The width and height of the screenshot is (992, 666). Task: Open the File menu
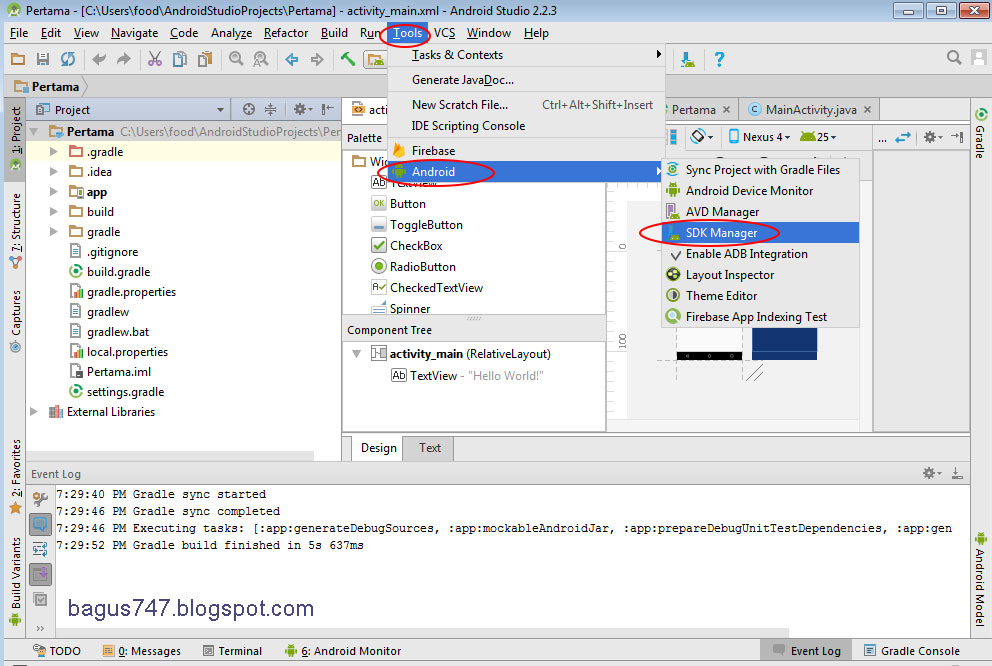pyautogui.click(x=19, y=33)
